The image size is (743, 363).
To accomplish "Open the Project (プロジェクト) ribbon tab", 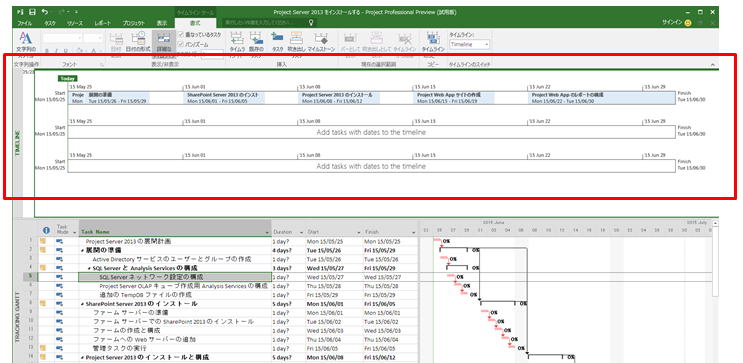I will point(134,23).
